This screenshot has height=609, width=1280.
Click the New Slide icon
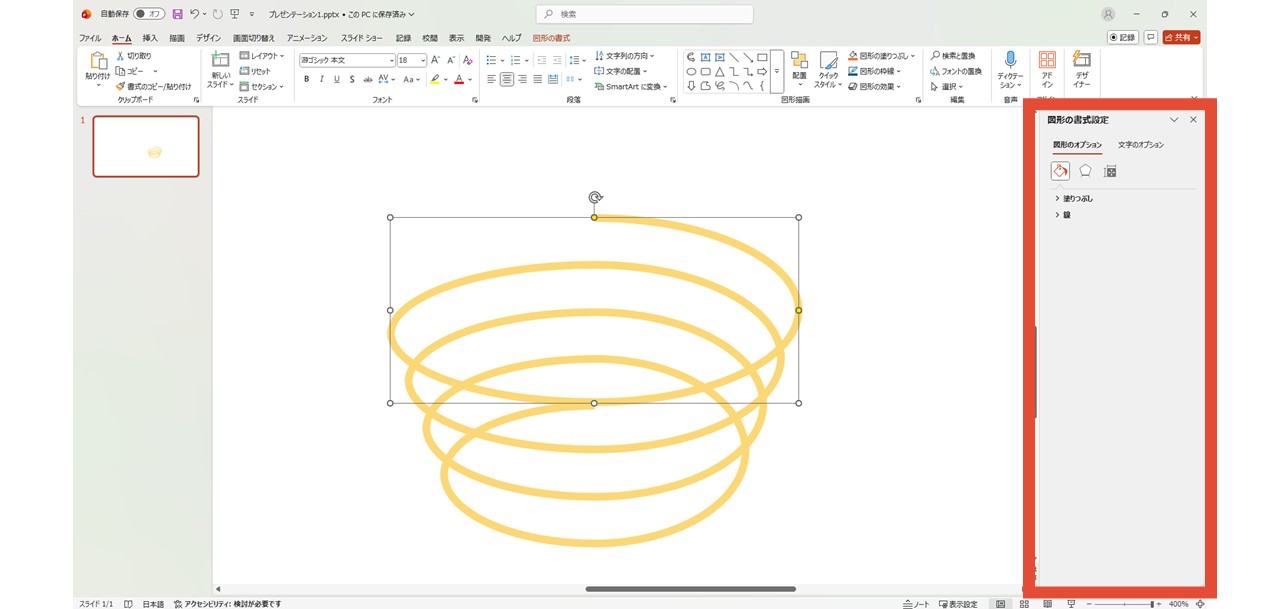pyautogui.click(x=220, y=62)
